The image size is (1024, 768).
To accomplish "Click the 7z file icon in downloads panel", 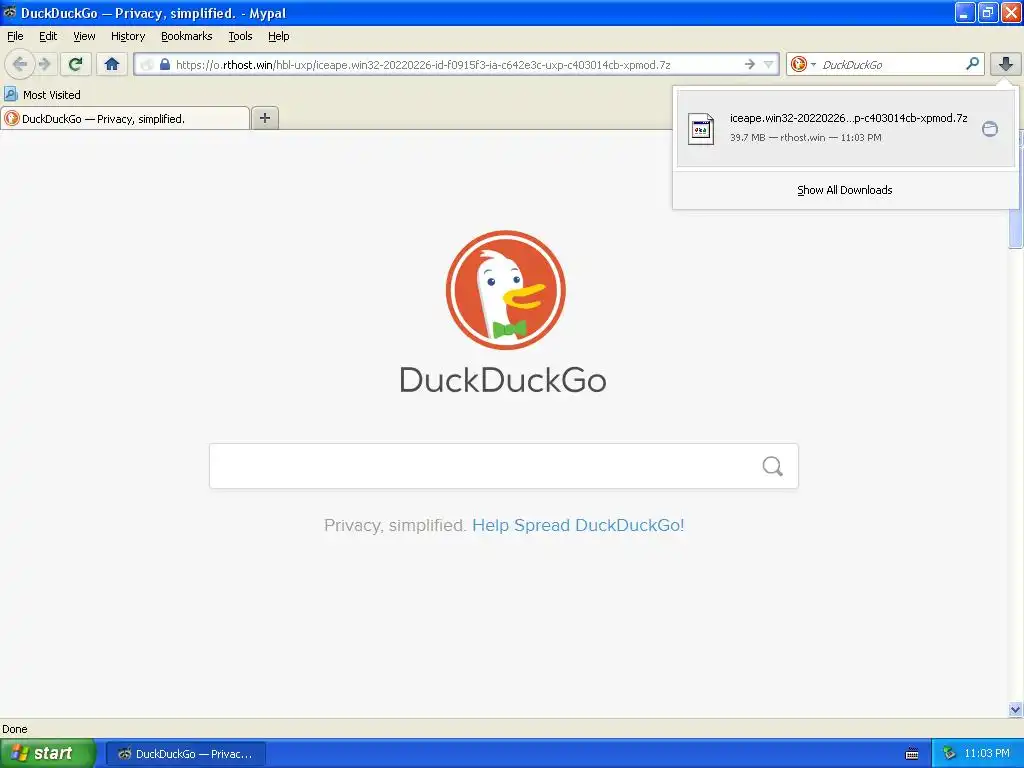I will click(701, 129).
